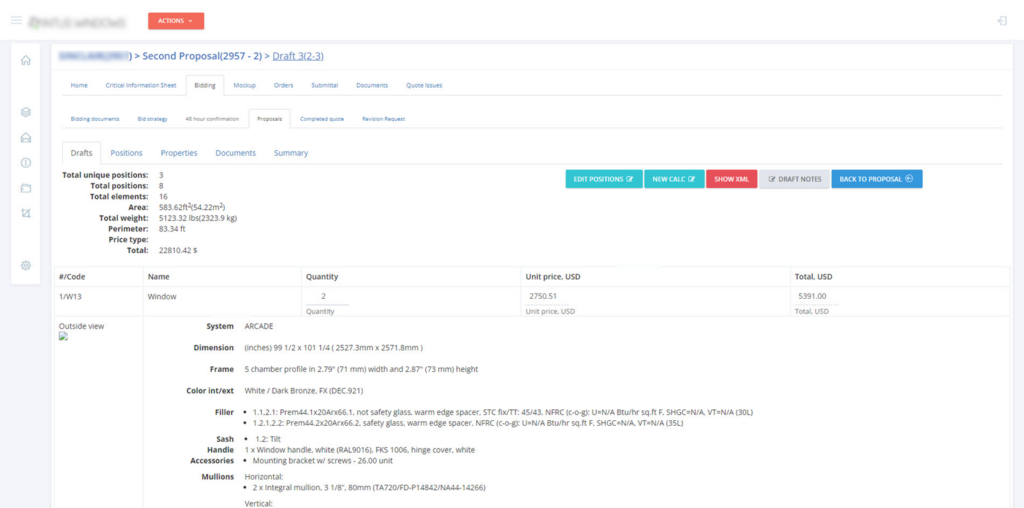
Task: Expand the Actions dropdown button
Action: pos(176,21)
